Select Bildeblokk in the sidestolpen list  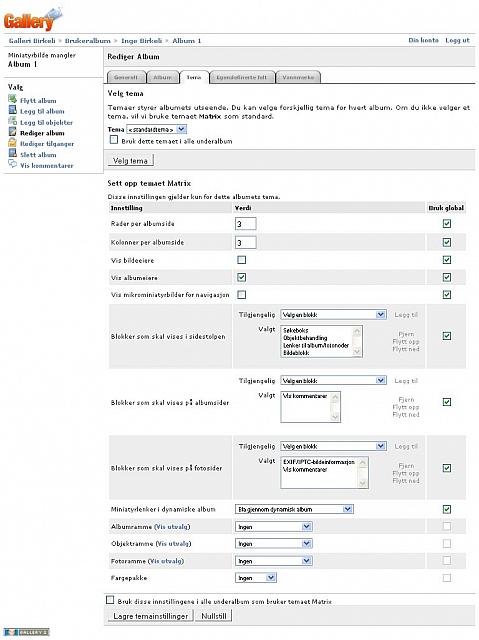(296, 353)
